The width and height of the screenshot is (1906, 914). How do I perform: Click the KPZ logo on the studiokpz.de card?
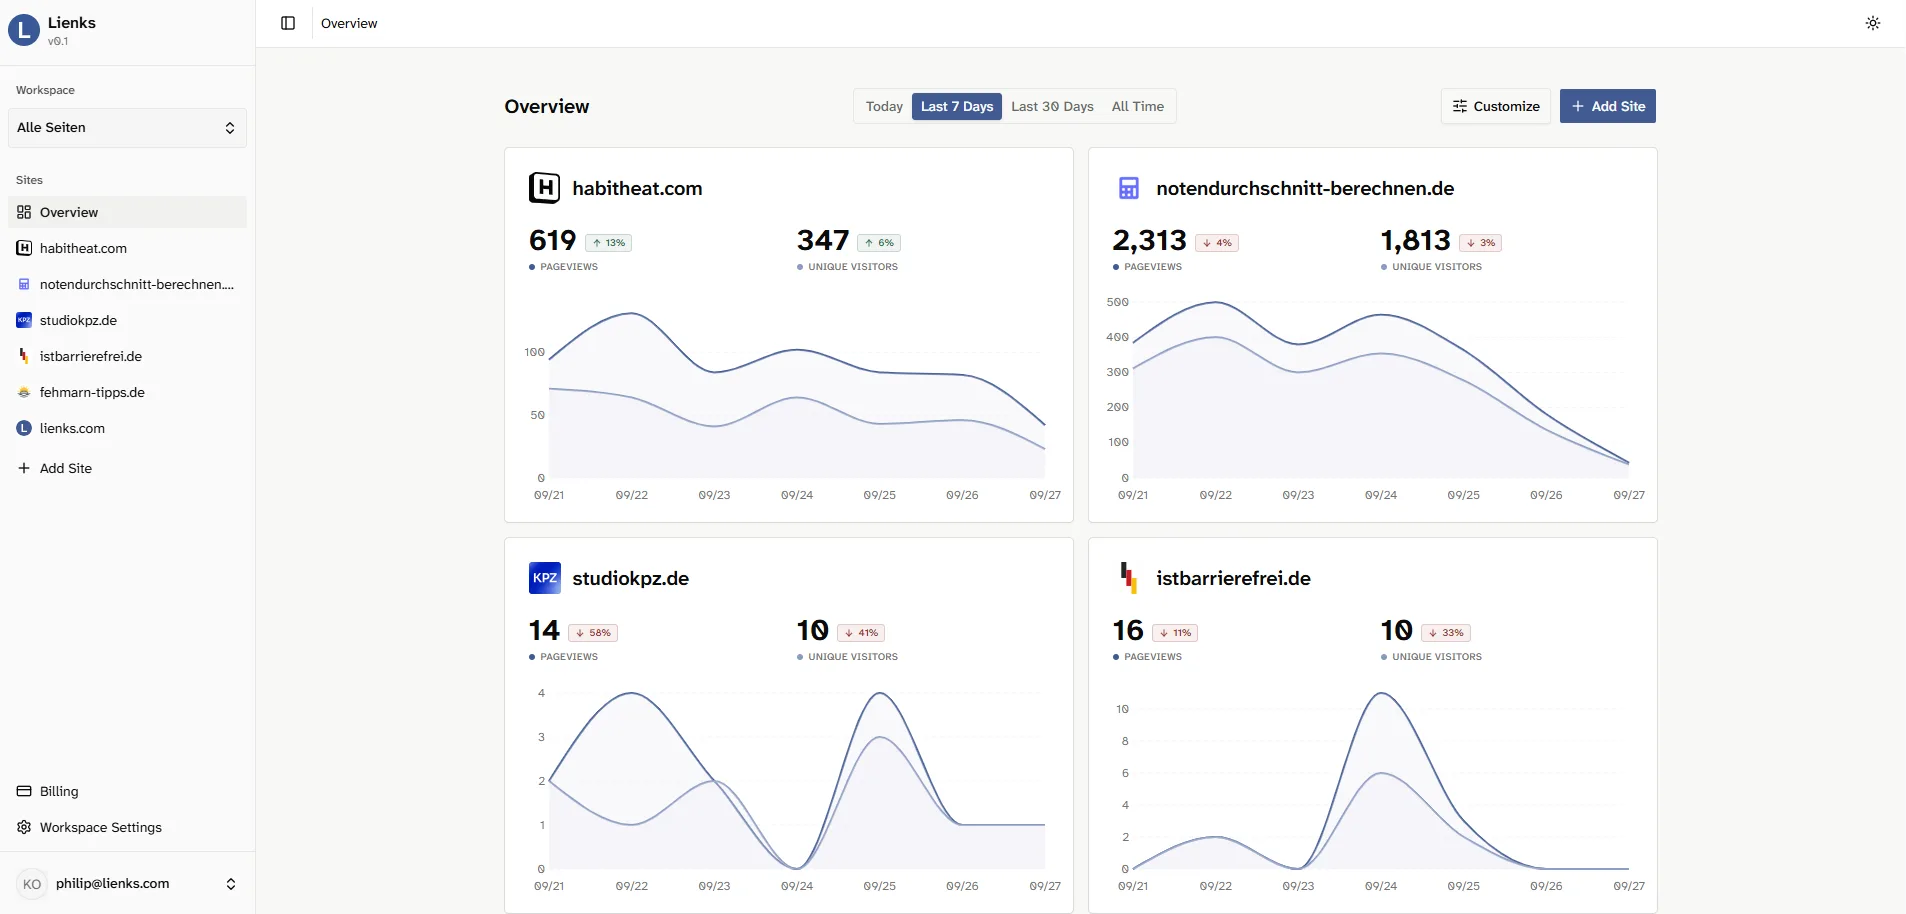coord(545,578)
